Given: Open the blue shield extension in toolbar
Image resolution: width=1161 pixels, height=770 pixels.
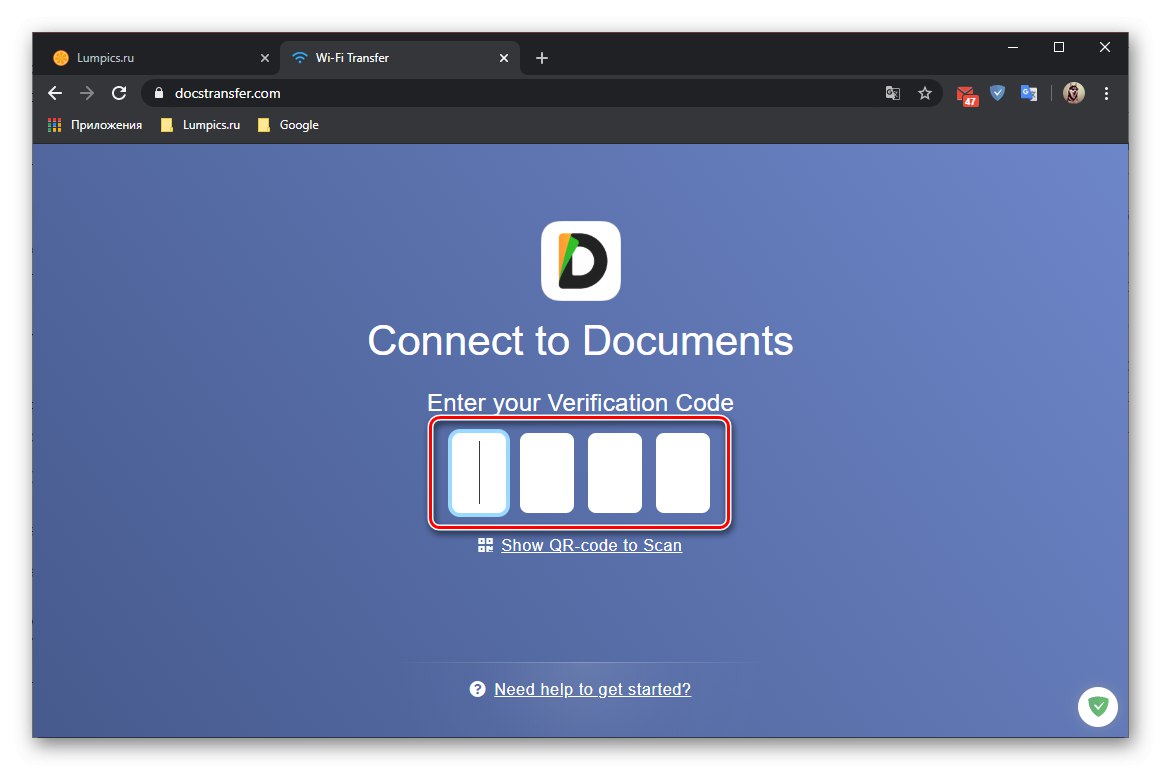Looking at the screenshot, I should [997, 93].
